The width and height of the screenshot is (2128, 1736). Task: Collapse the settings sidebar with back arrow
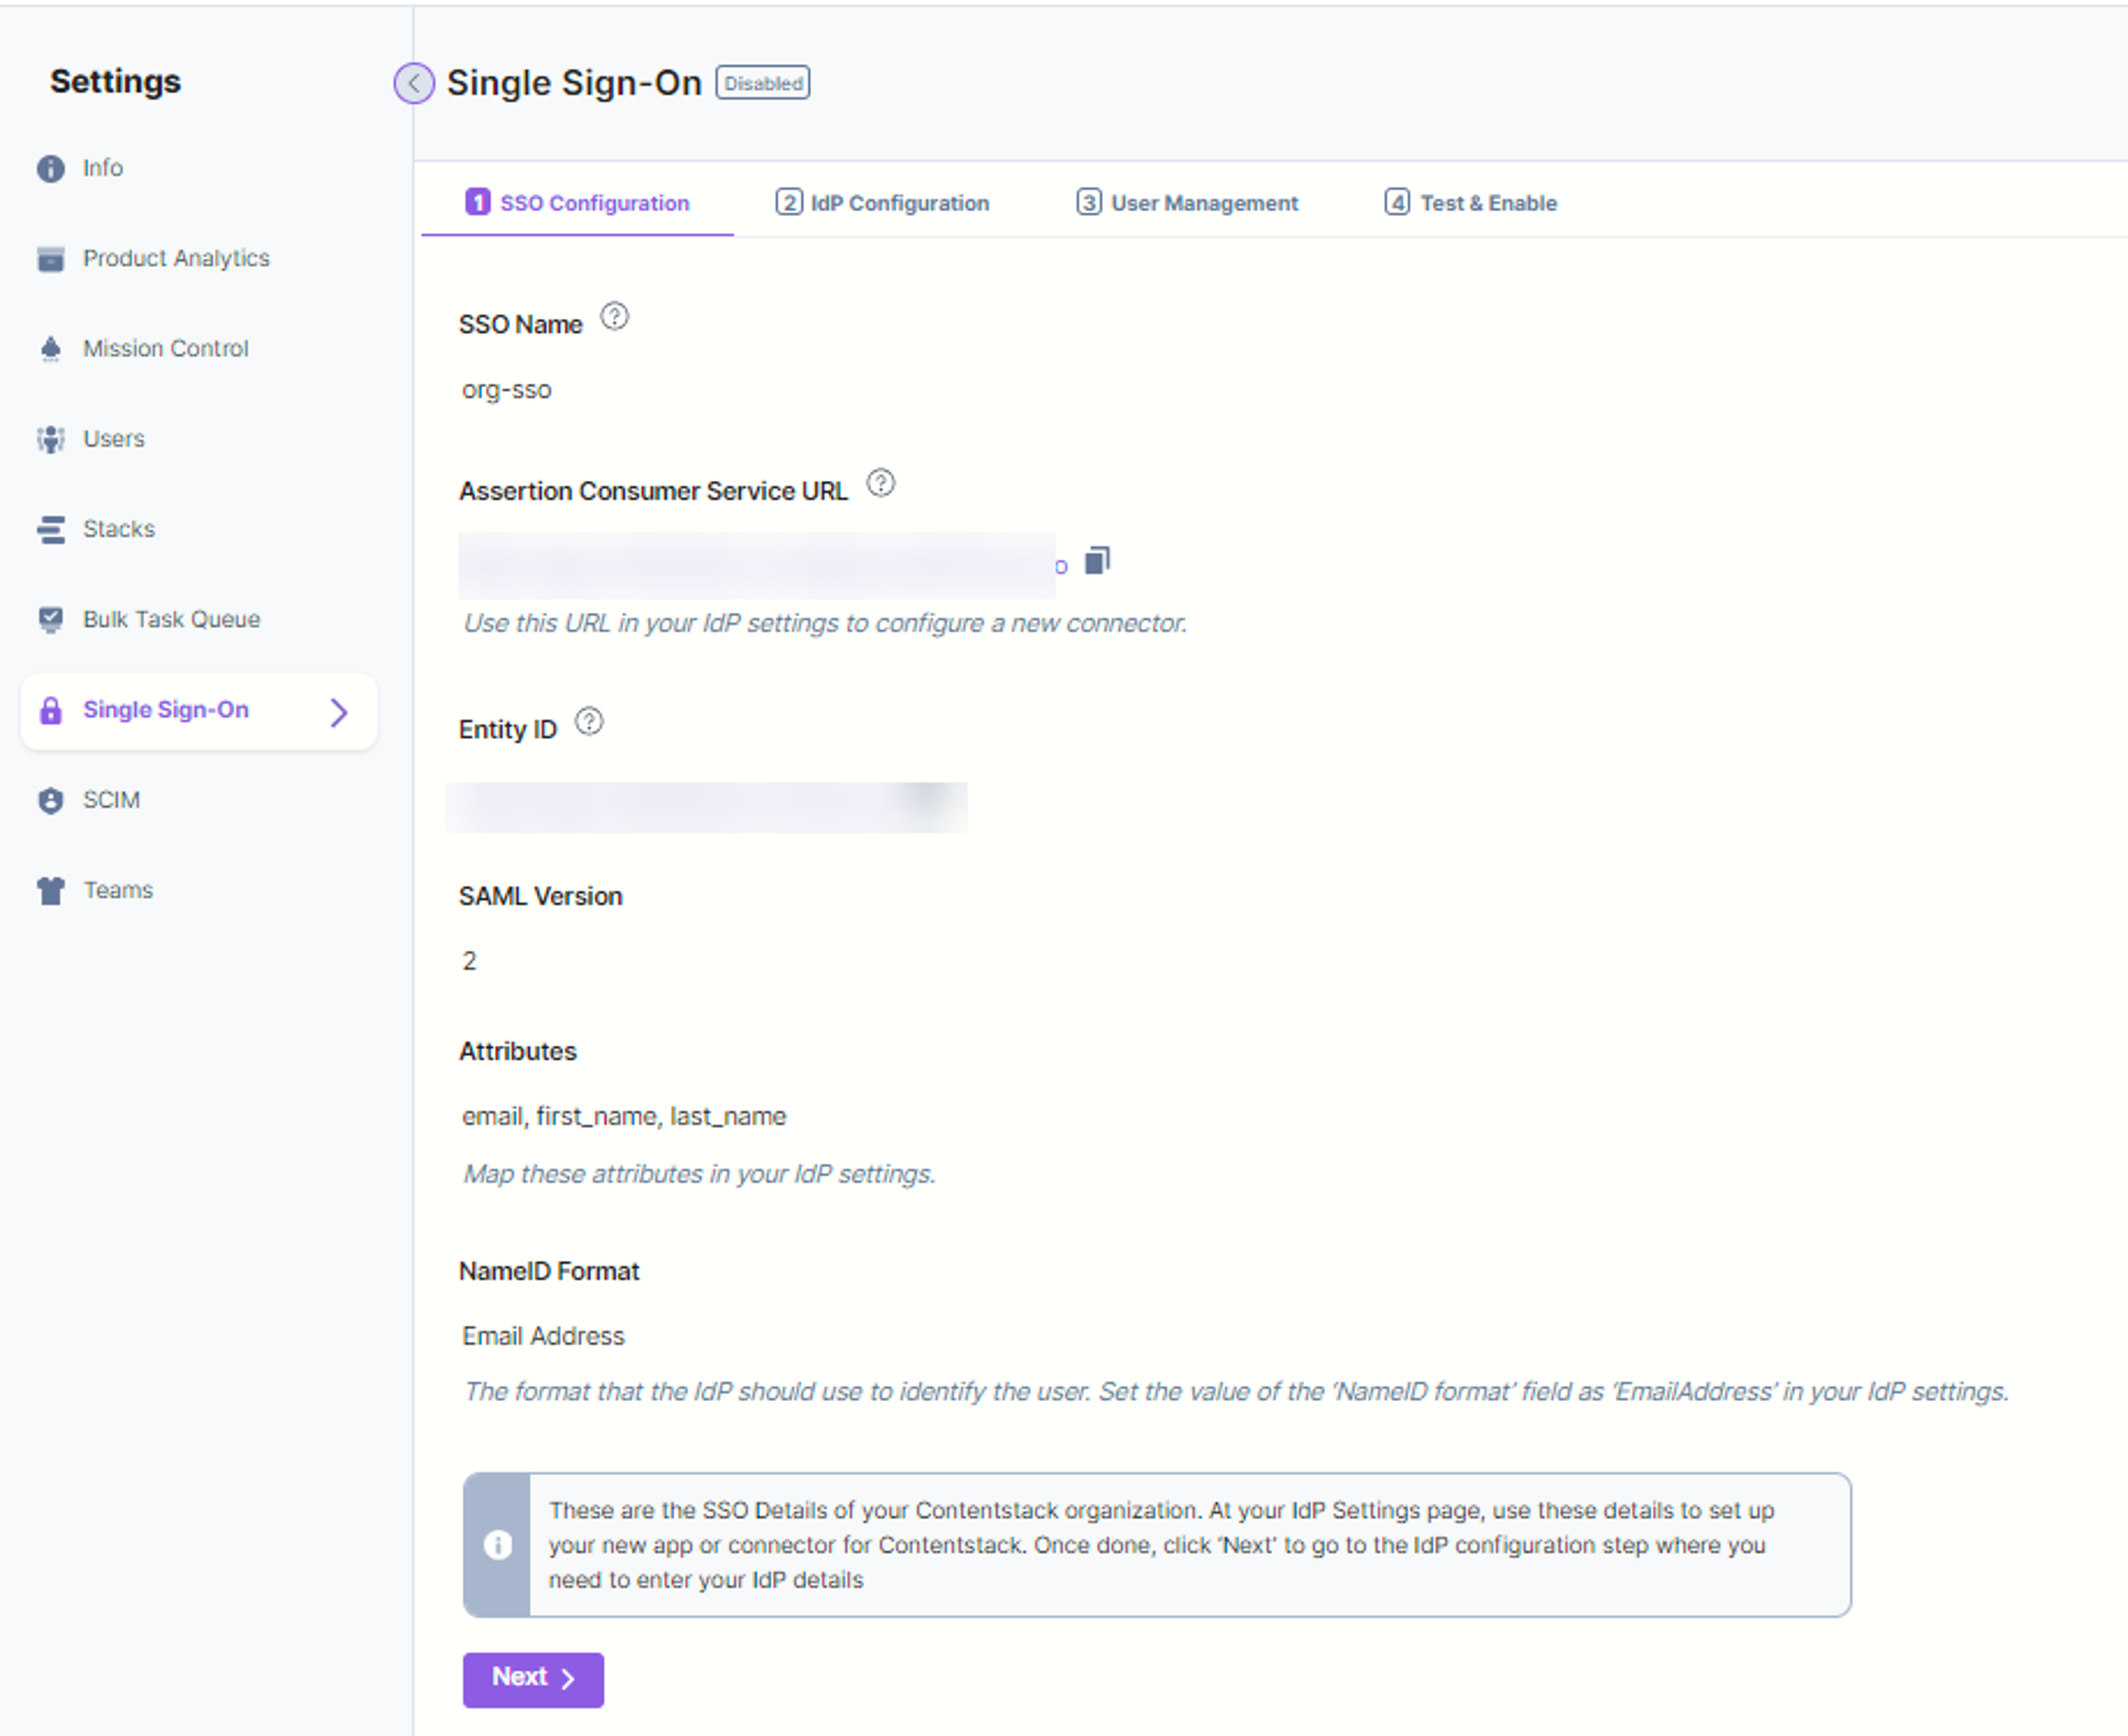pos(414,83)
